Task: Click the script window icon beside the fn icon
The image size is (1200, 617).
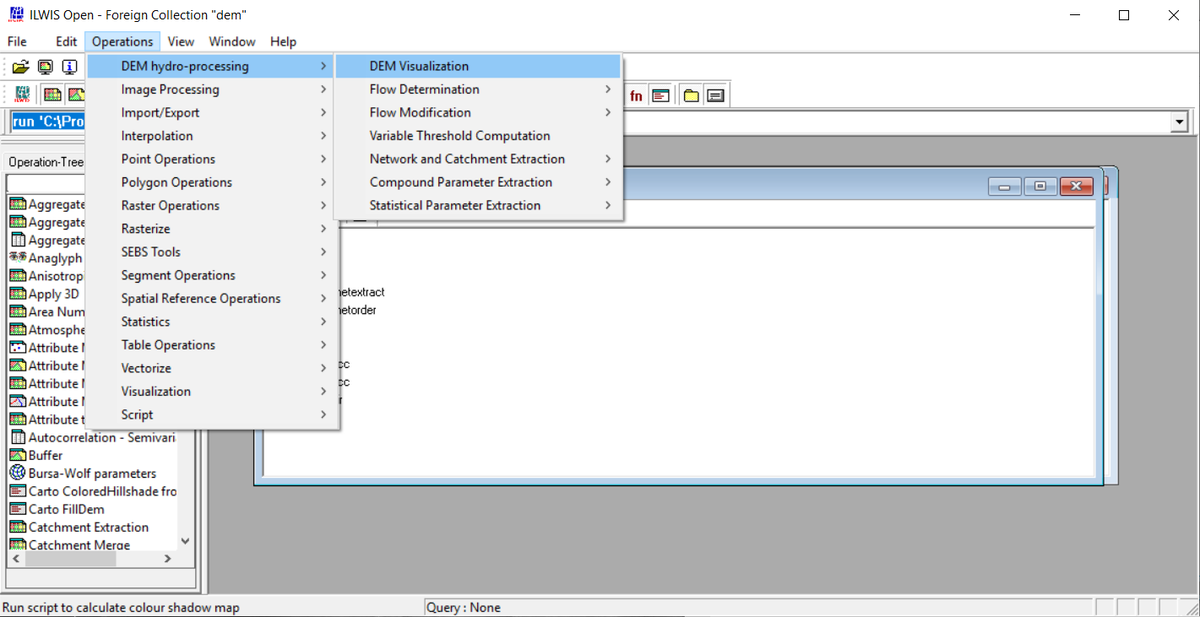Action: 661,95
